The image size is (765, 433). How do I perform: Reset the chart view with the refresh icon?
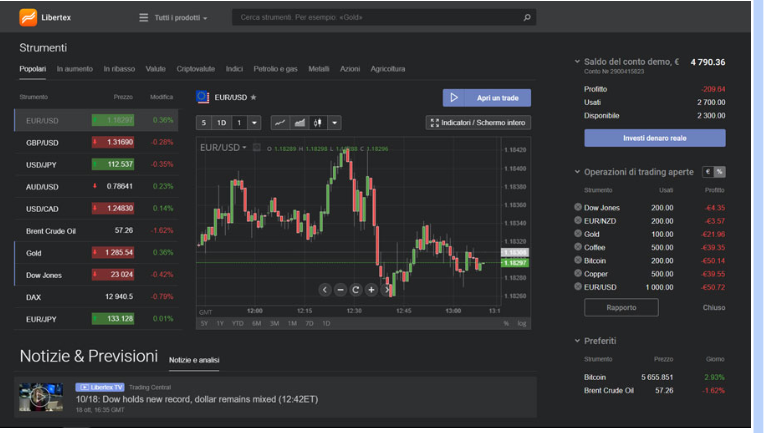pyautogui.click(x=356, y=290)
